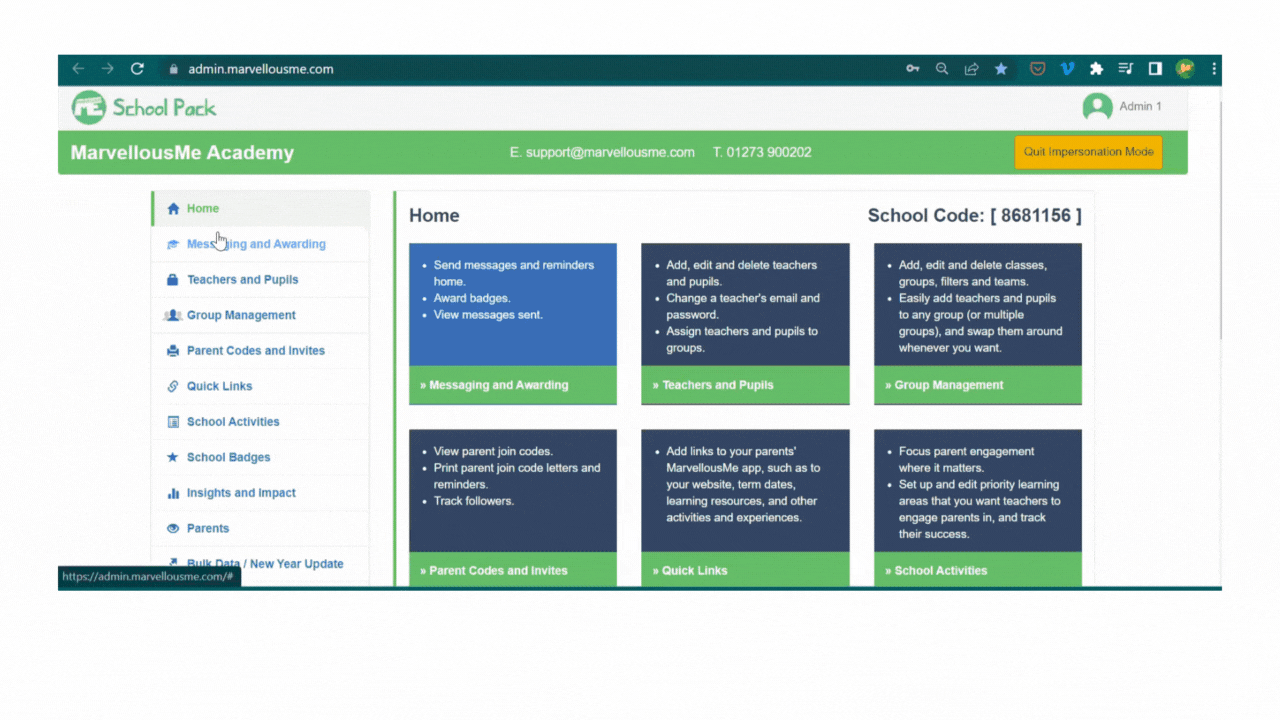Reload the page using browser refresh
This screenshot has width=1280, height=720.
[137, 69]
